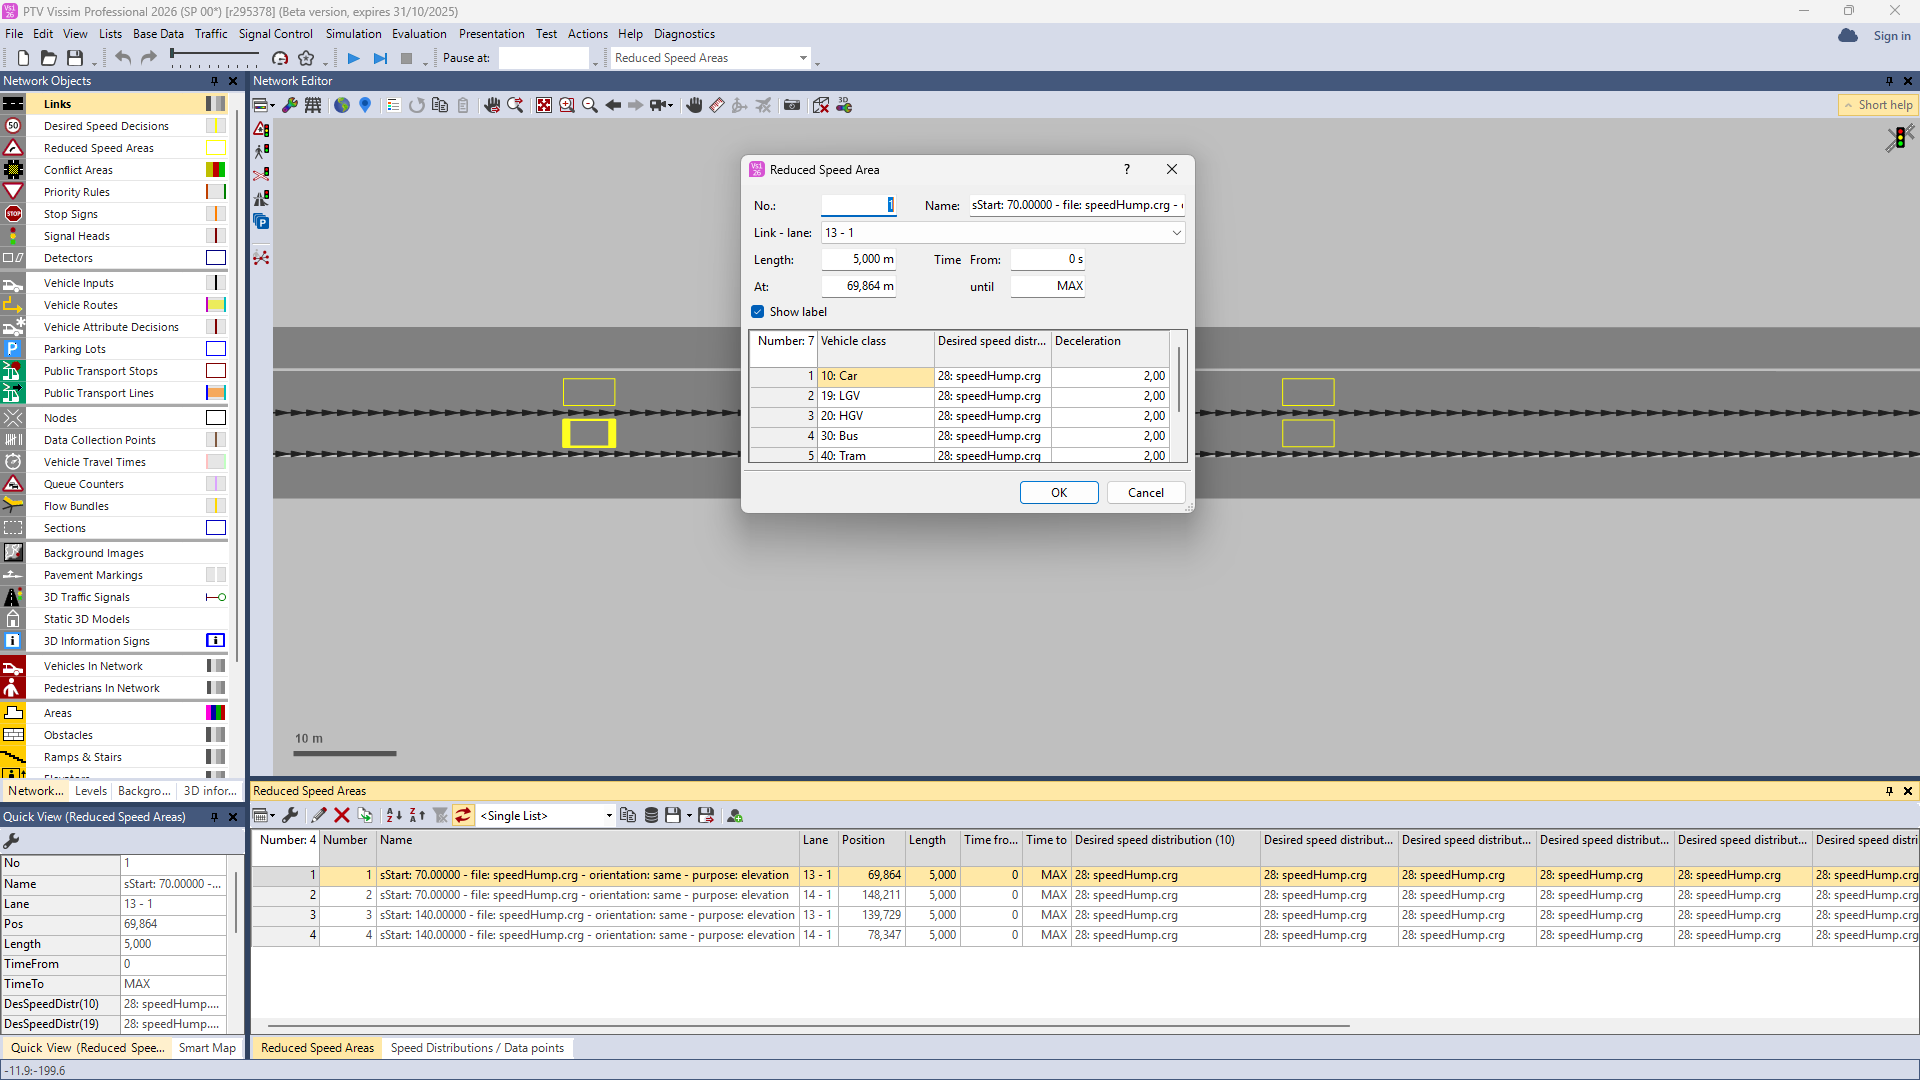Sort list ascending A-Z icon

pos(394,816)
